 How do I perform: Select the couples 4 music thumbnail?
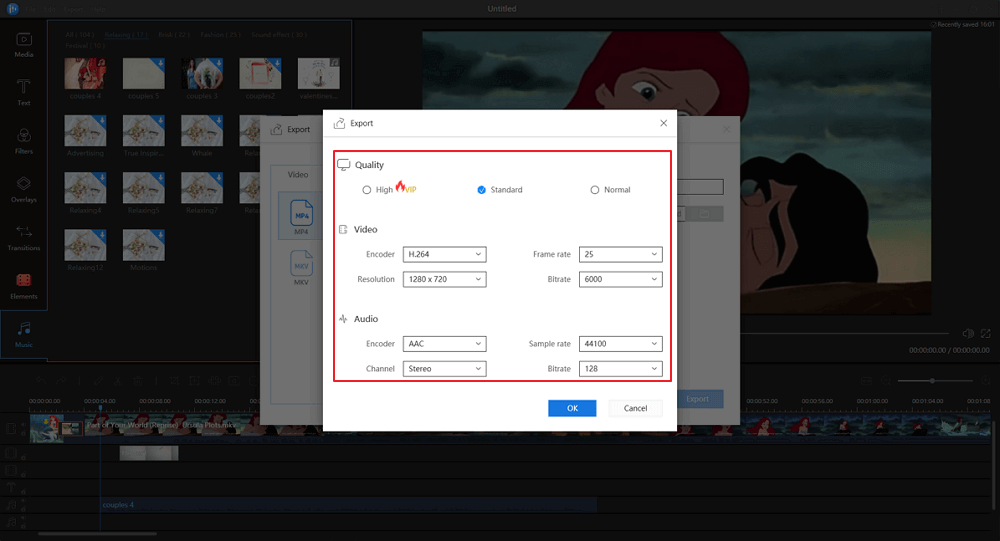coord(85,73)
